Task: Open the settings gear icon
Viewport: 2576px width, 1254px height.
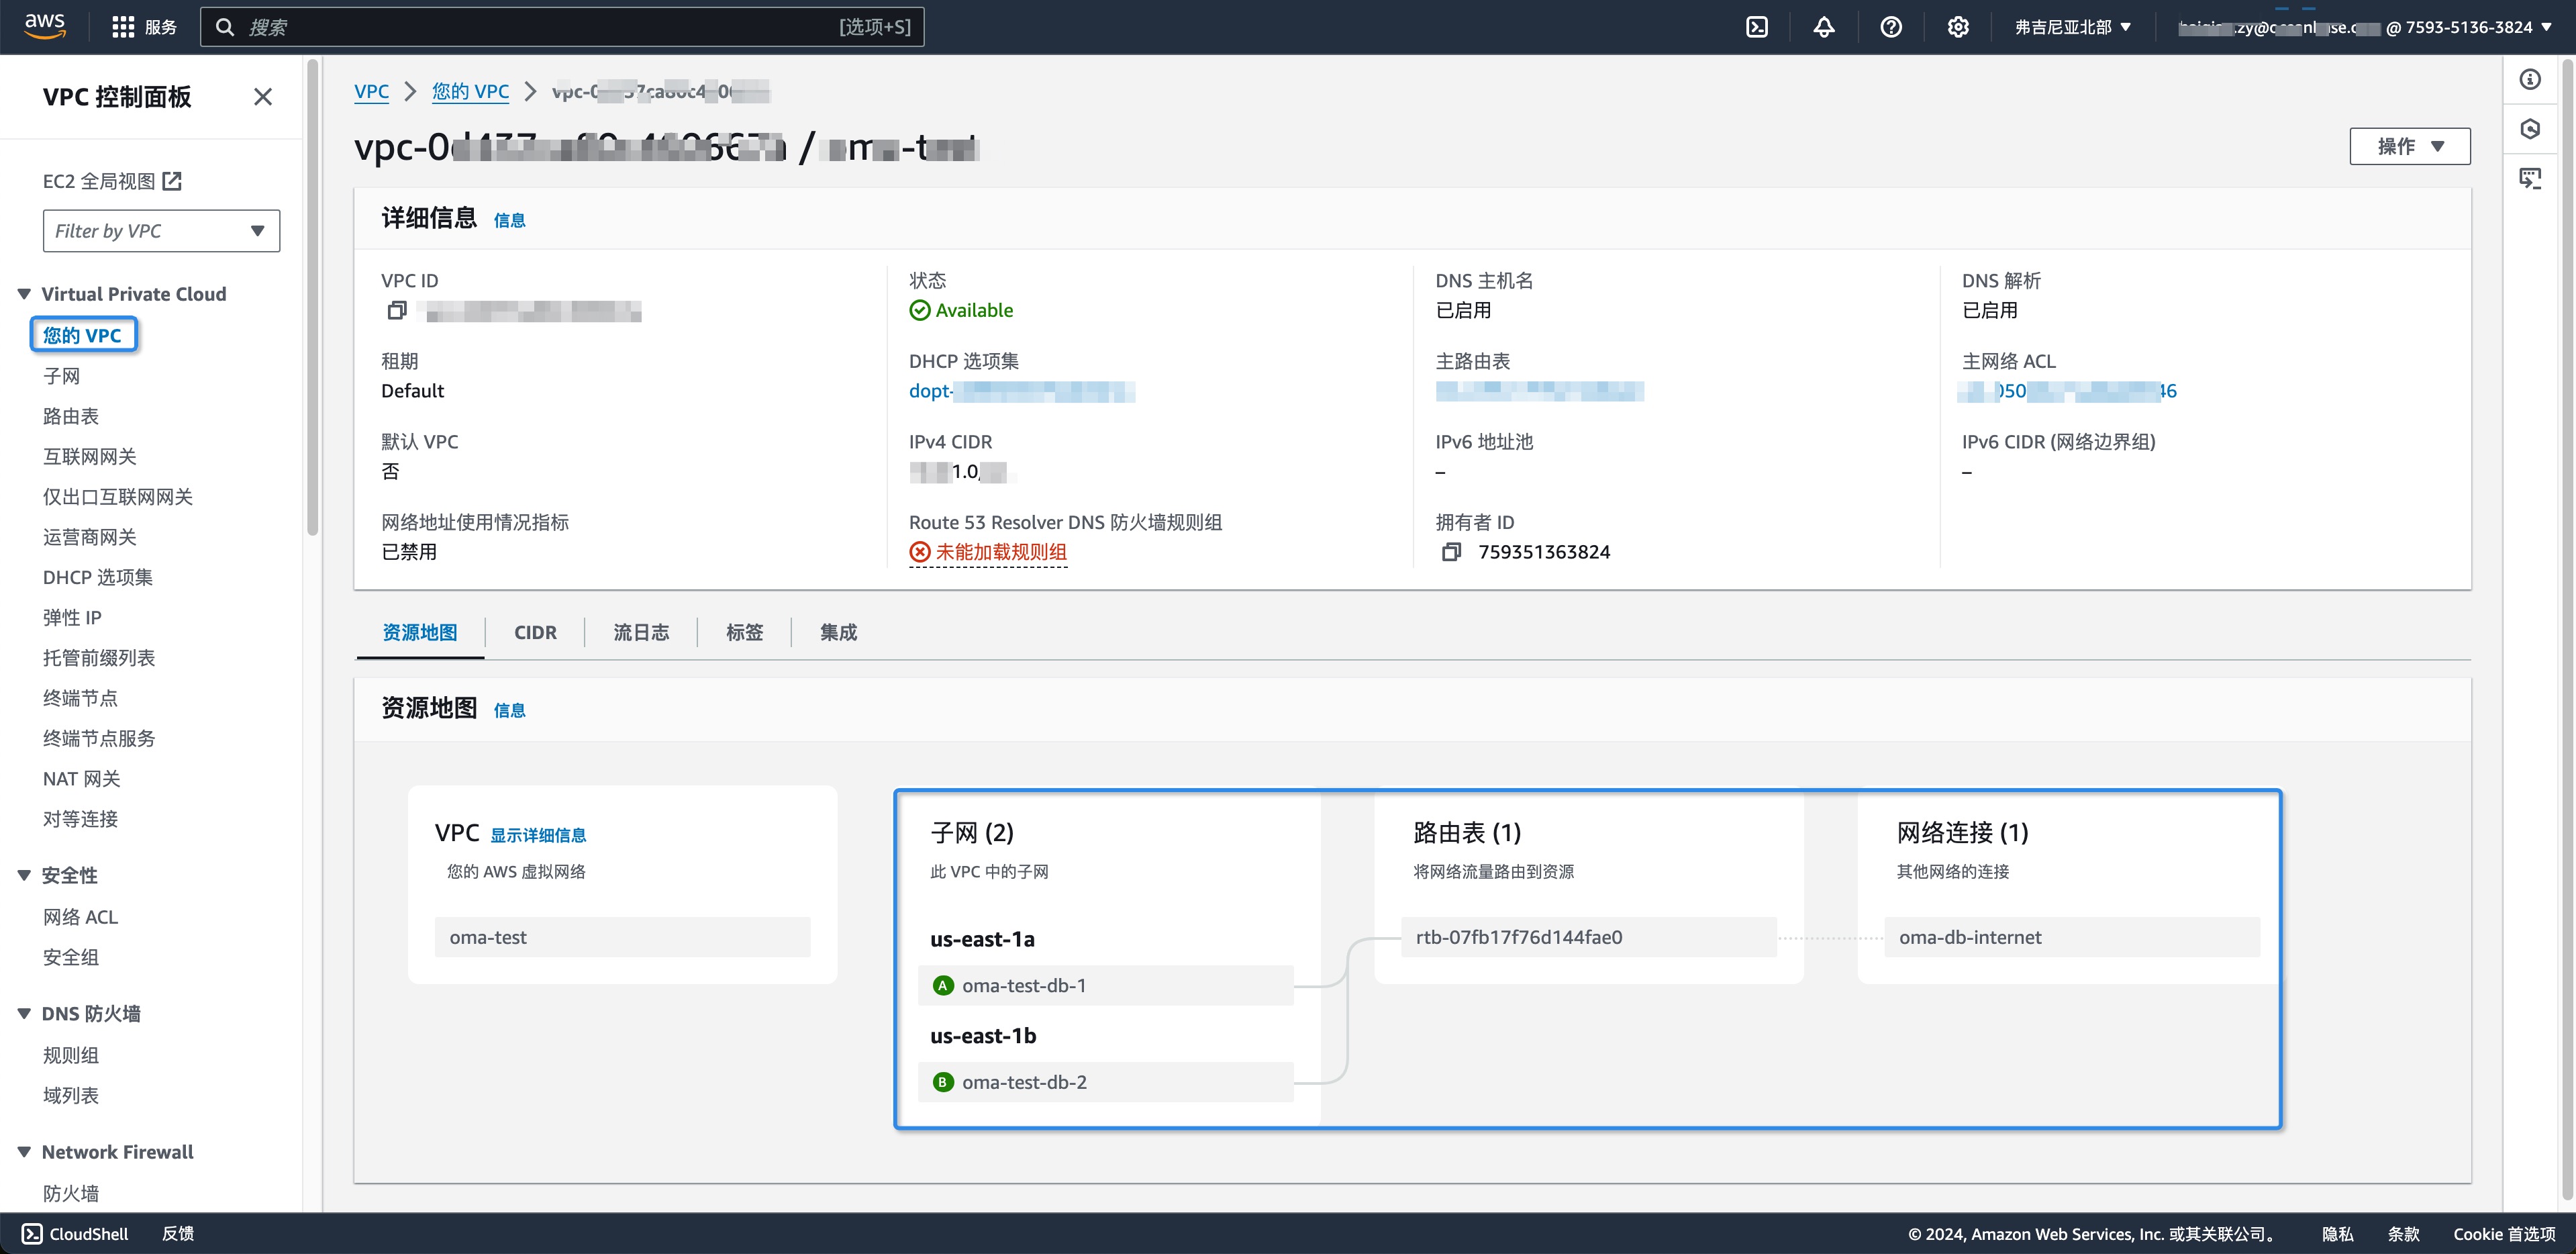Action: pyautogui.click(x=1958, y=27)
